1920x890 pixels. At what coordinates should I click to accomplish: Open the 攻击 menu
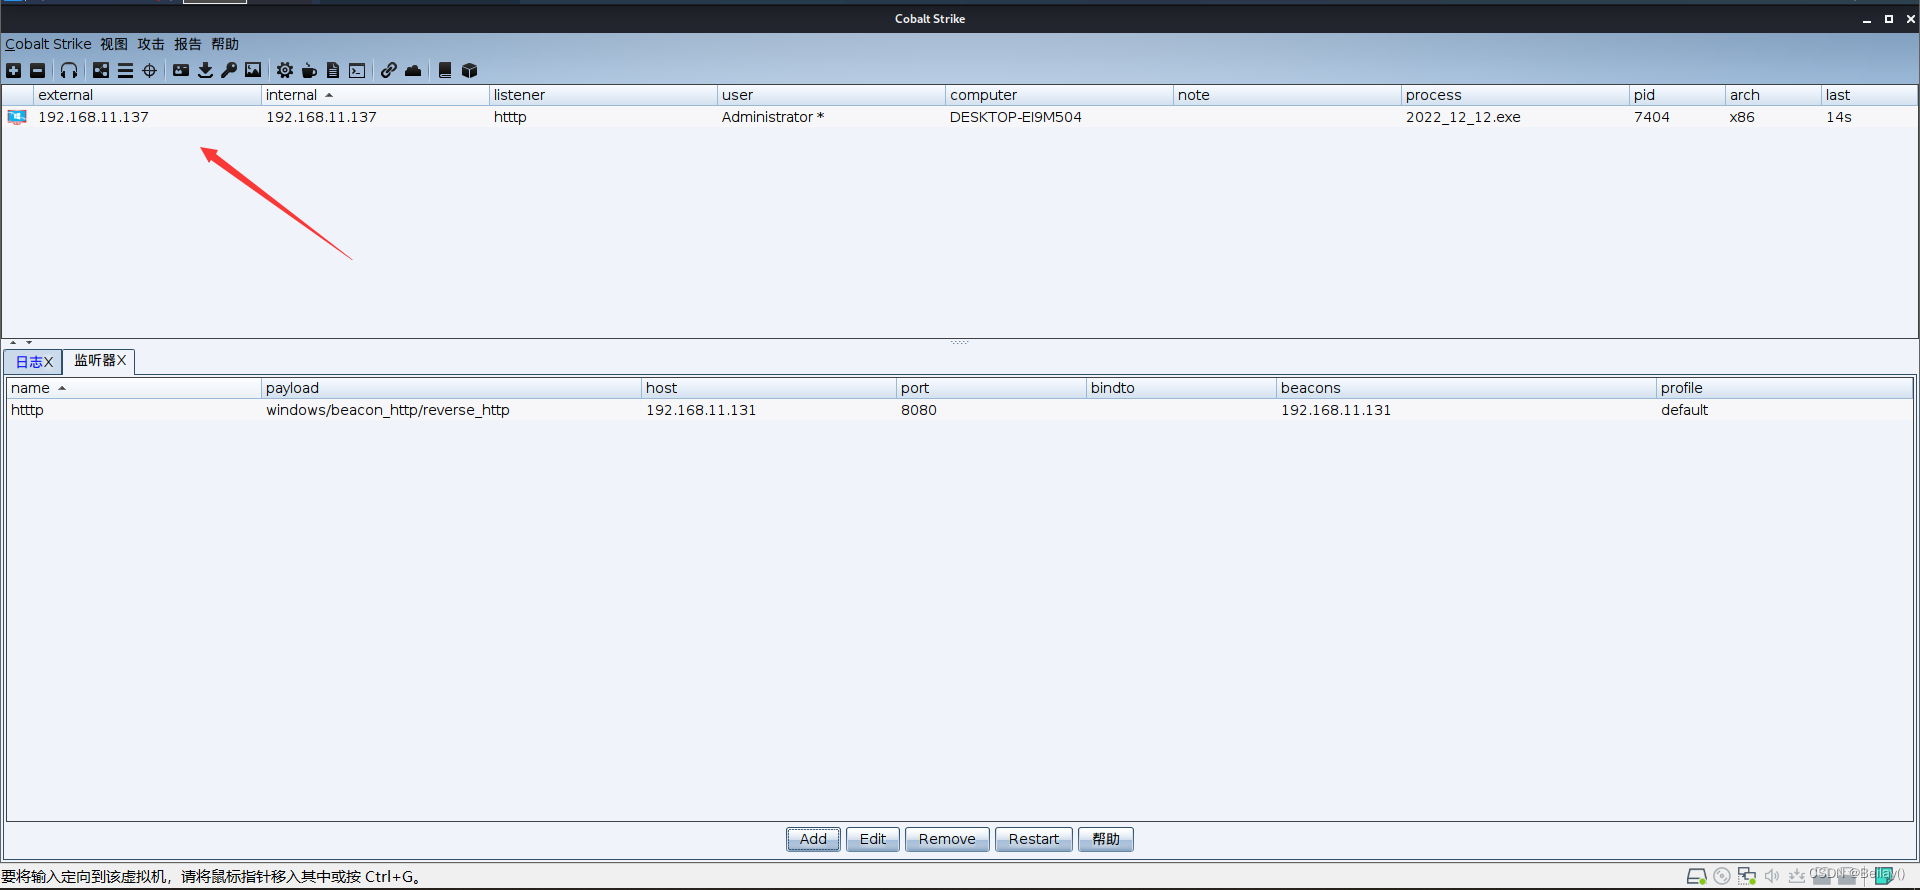tap(151, 44)
